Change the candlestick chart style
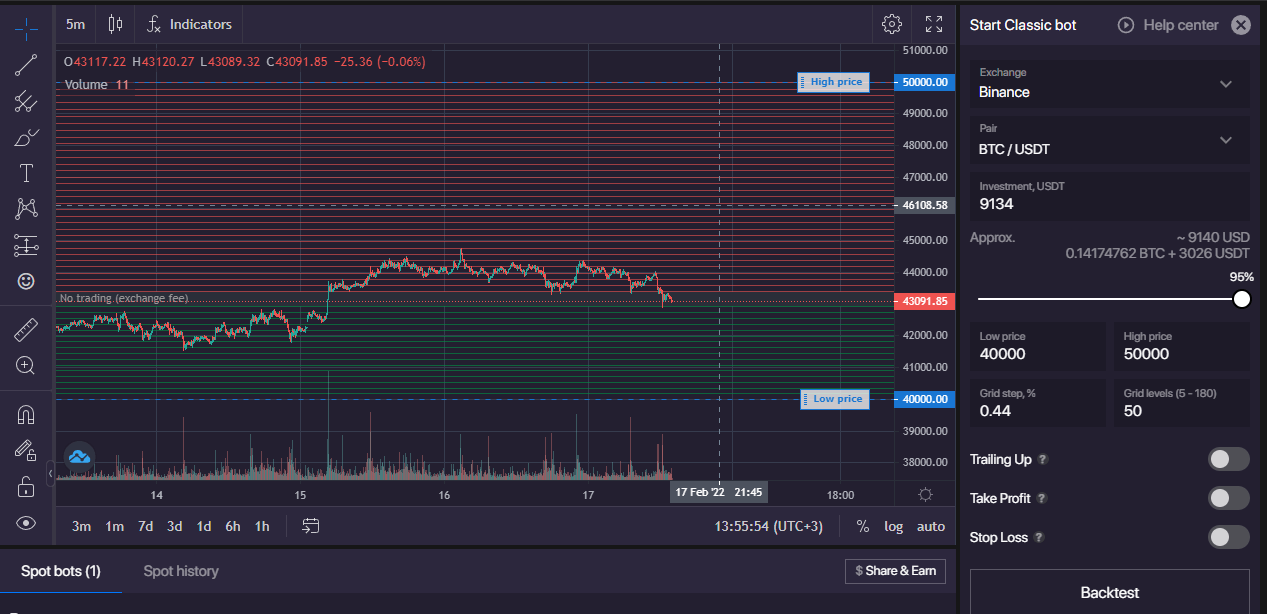 click(115, 24)
